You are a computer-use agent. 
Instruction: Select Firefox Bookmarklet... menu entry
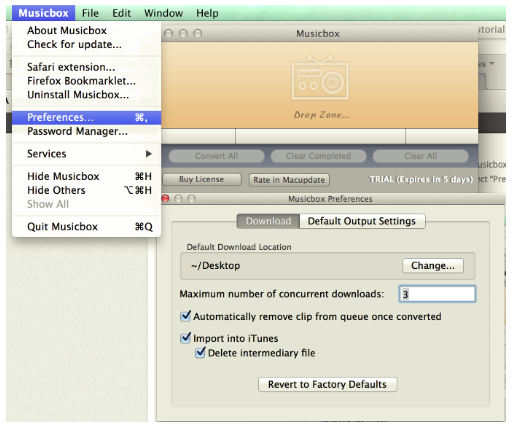87,81
